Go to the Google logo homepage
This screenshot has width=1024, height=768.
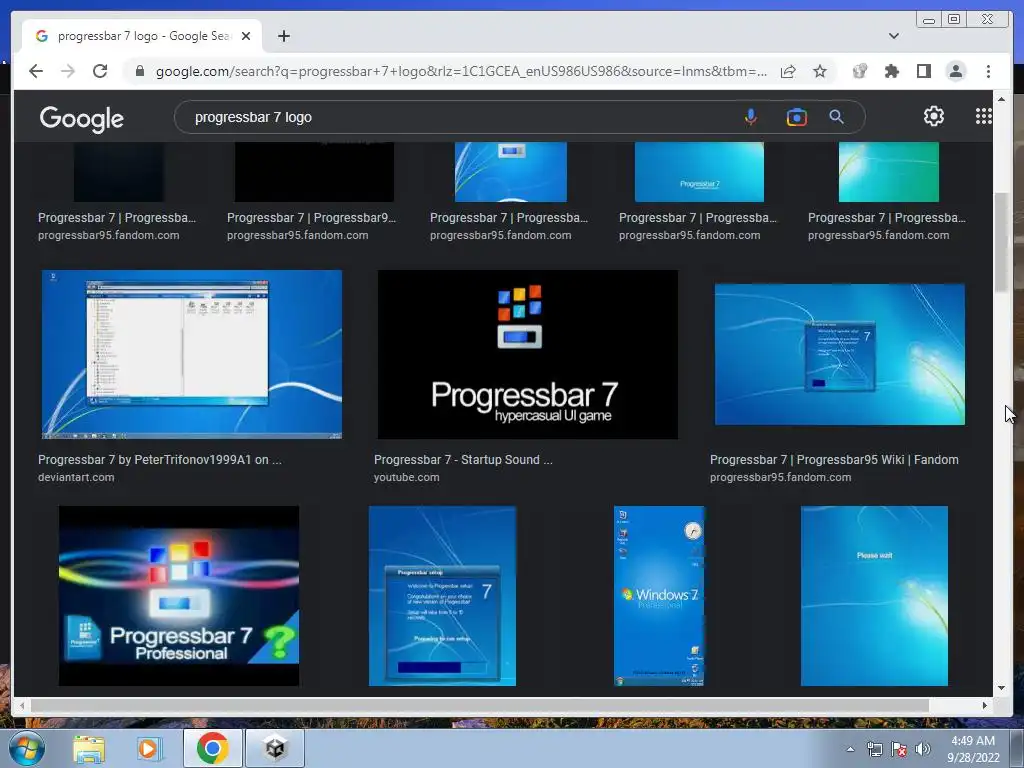82,119
